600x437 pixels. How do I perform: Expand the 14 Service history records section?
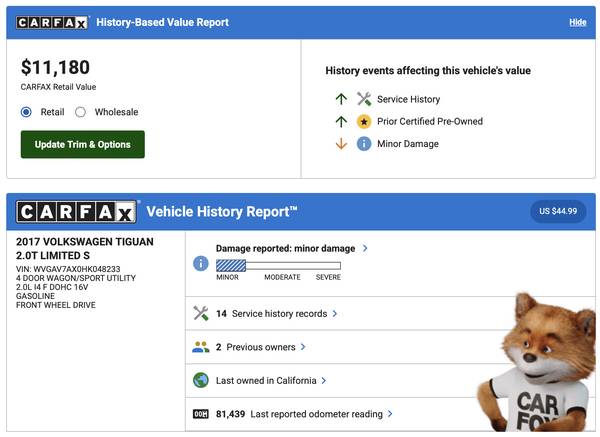276,313
